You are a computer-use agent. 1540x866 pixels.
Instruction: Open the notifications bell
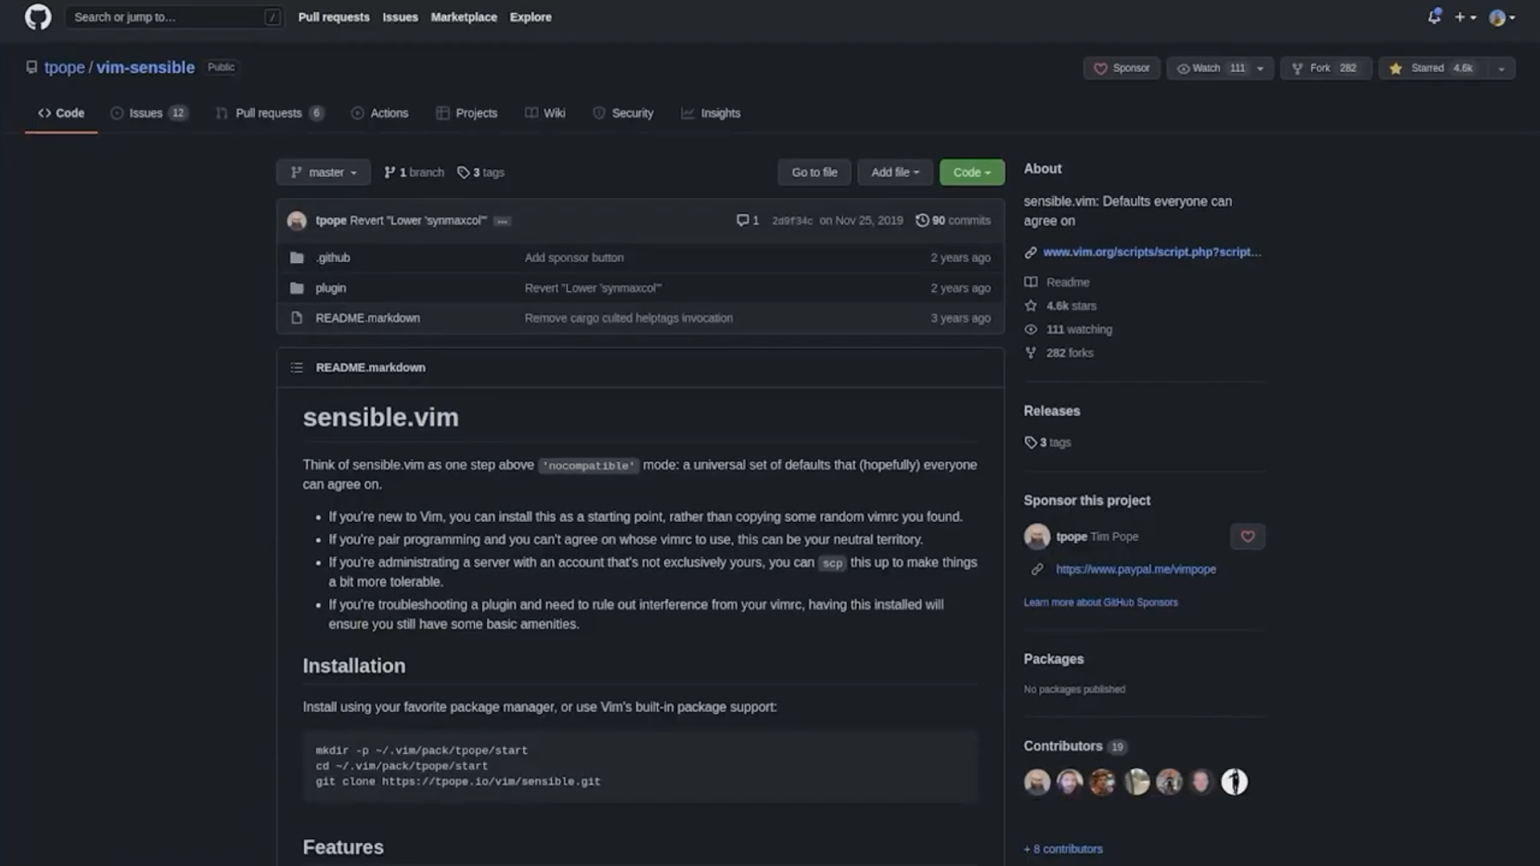[x=1434, y=17]
